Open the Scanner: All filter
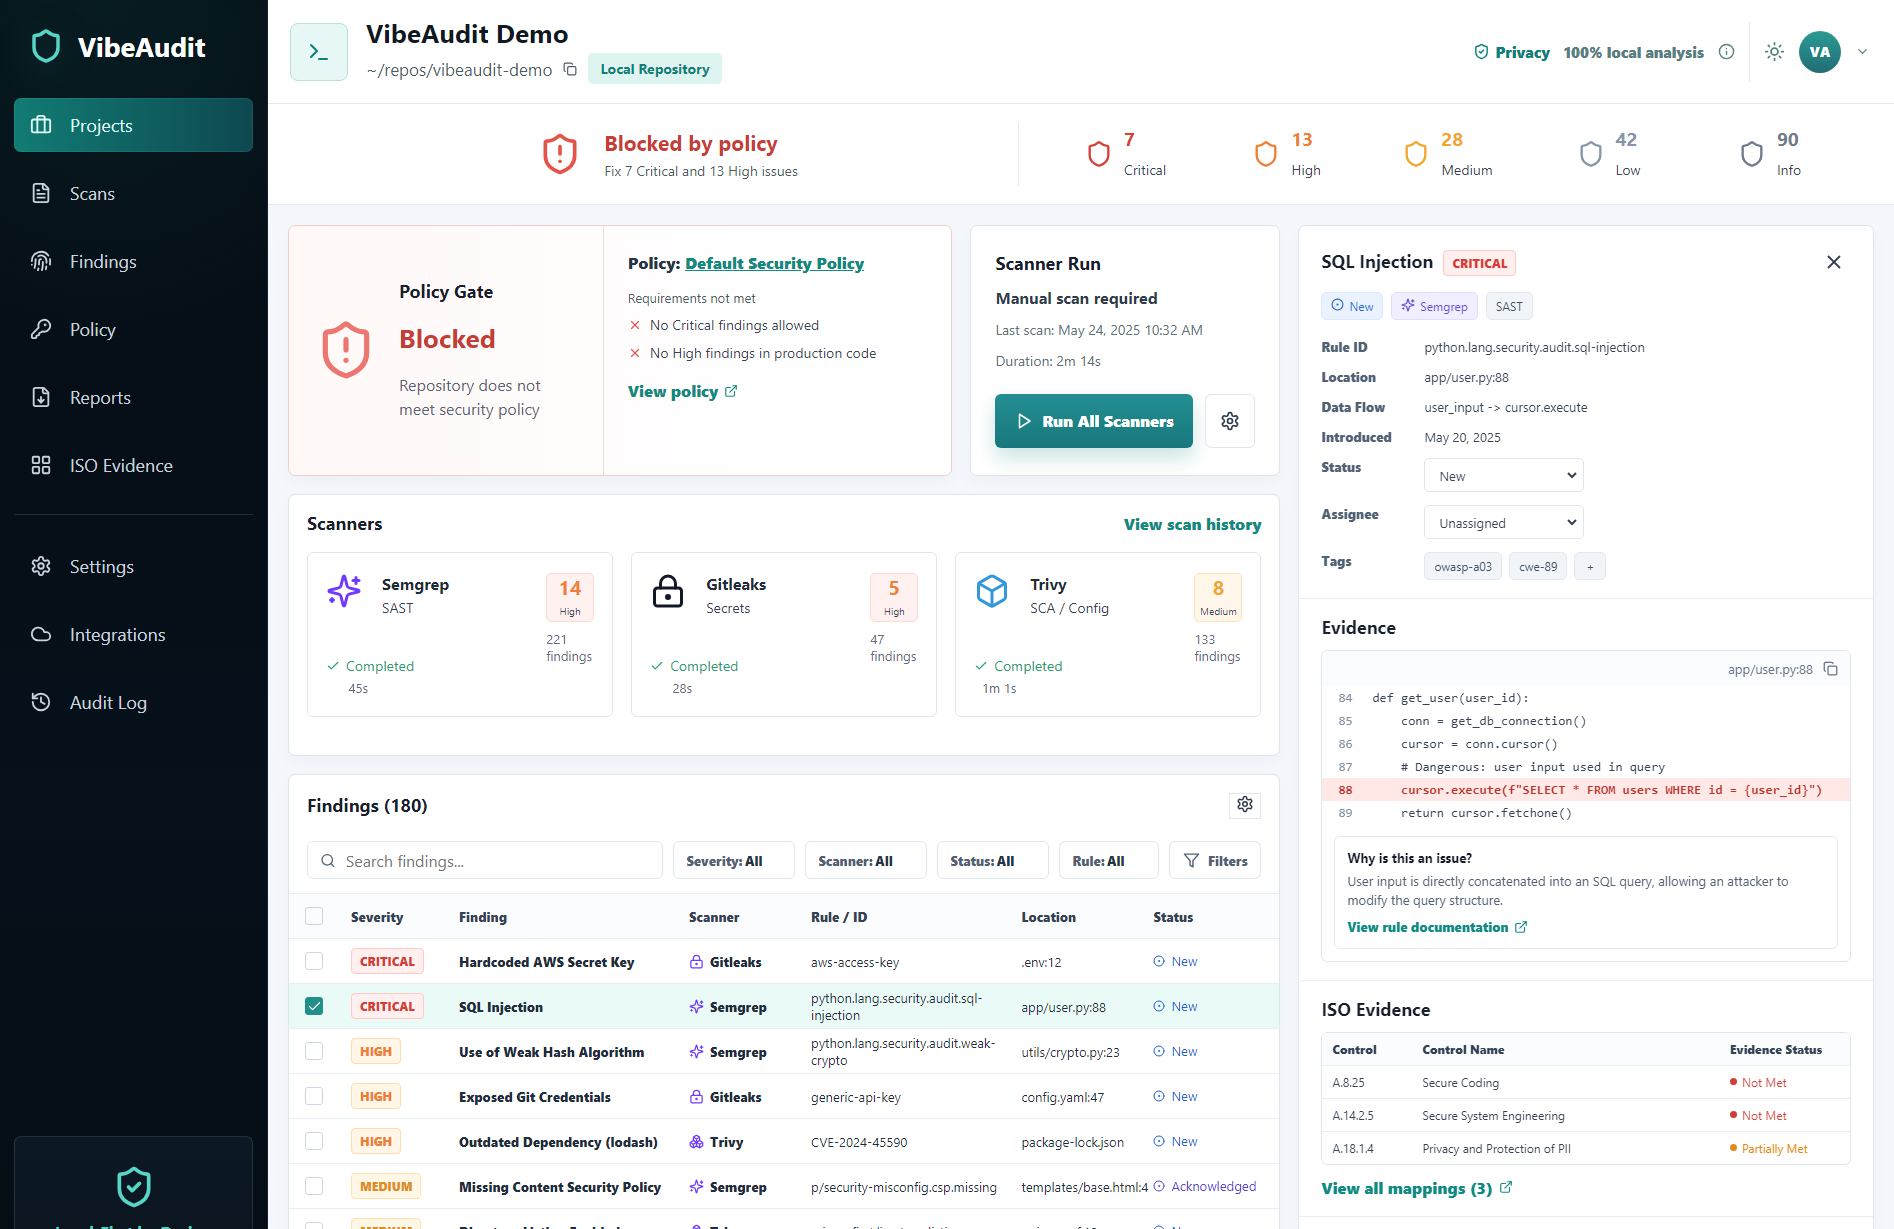The width and height of the screenshot is (1894, 1229). coord(866,861)
